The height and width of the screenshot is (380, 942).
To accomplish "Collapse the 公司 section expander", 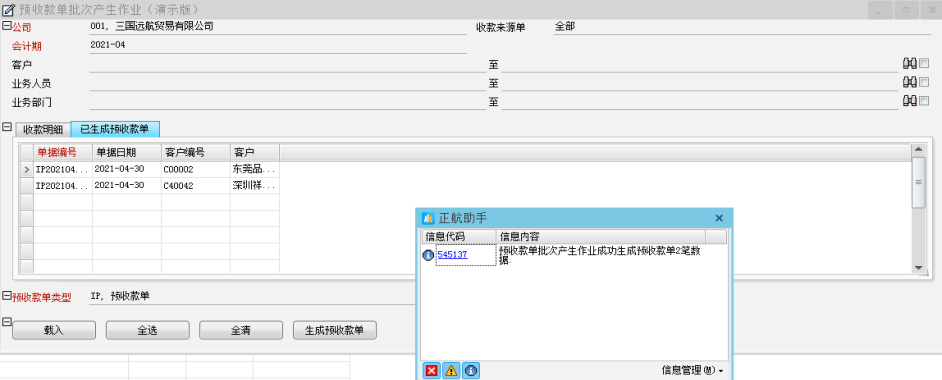I will tap(7, 25).
